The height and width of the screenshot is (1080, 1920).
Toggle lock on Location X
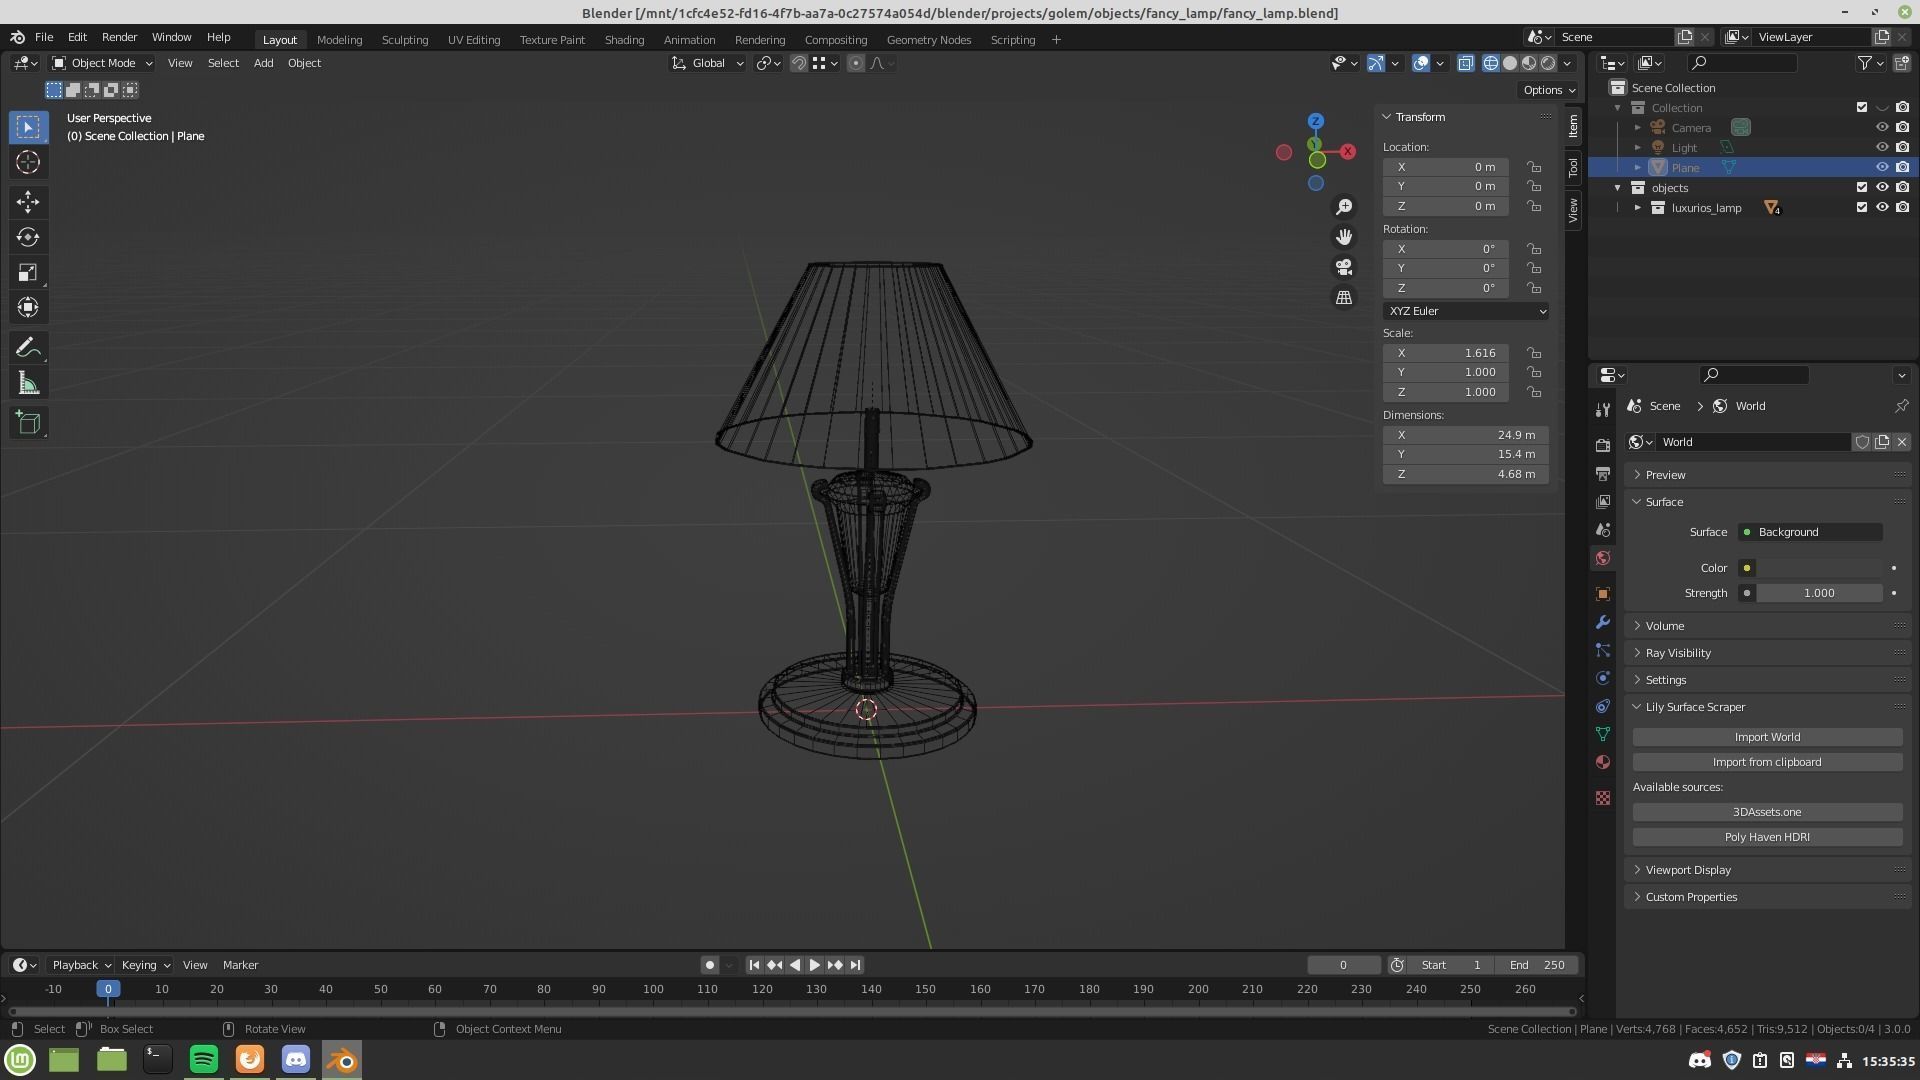[x=1534, y=167]
